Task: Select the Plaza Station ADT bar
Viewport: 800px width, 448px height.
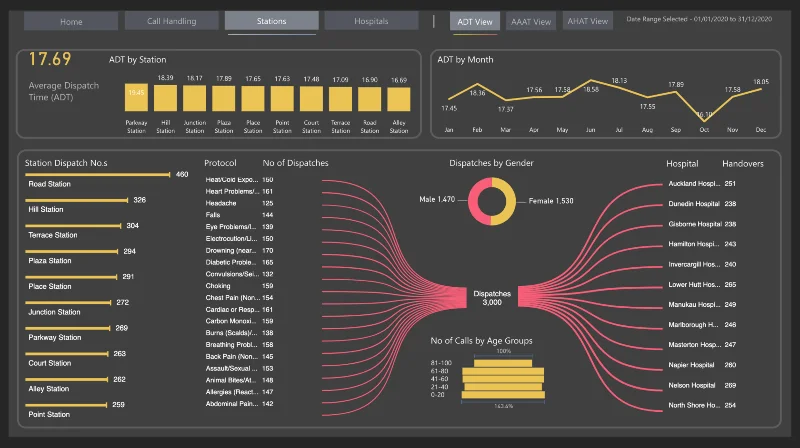Action: 223,98
